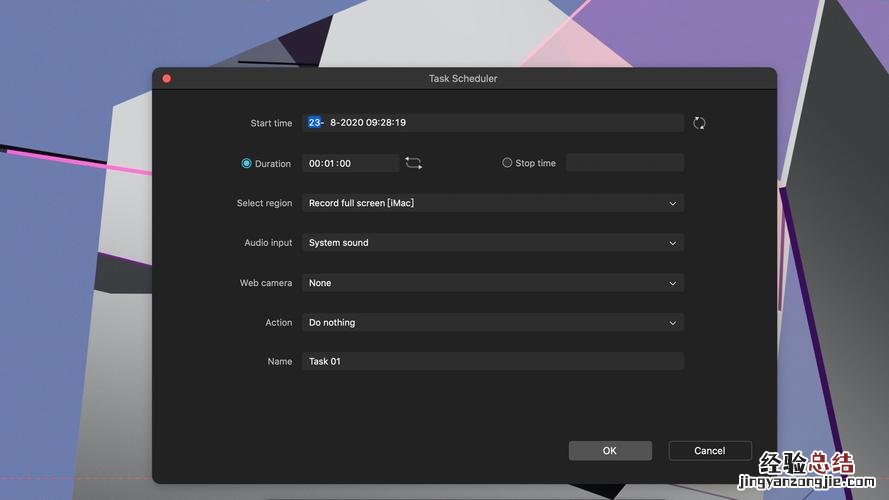Image resolution: width=889 pixels, height=500 pixels.
Task: Click the Name field containing Task 01
Action: [x=492, y=361]
